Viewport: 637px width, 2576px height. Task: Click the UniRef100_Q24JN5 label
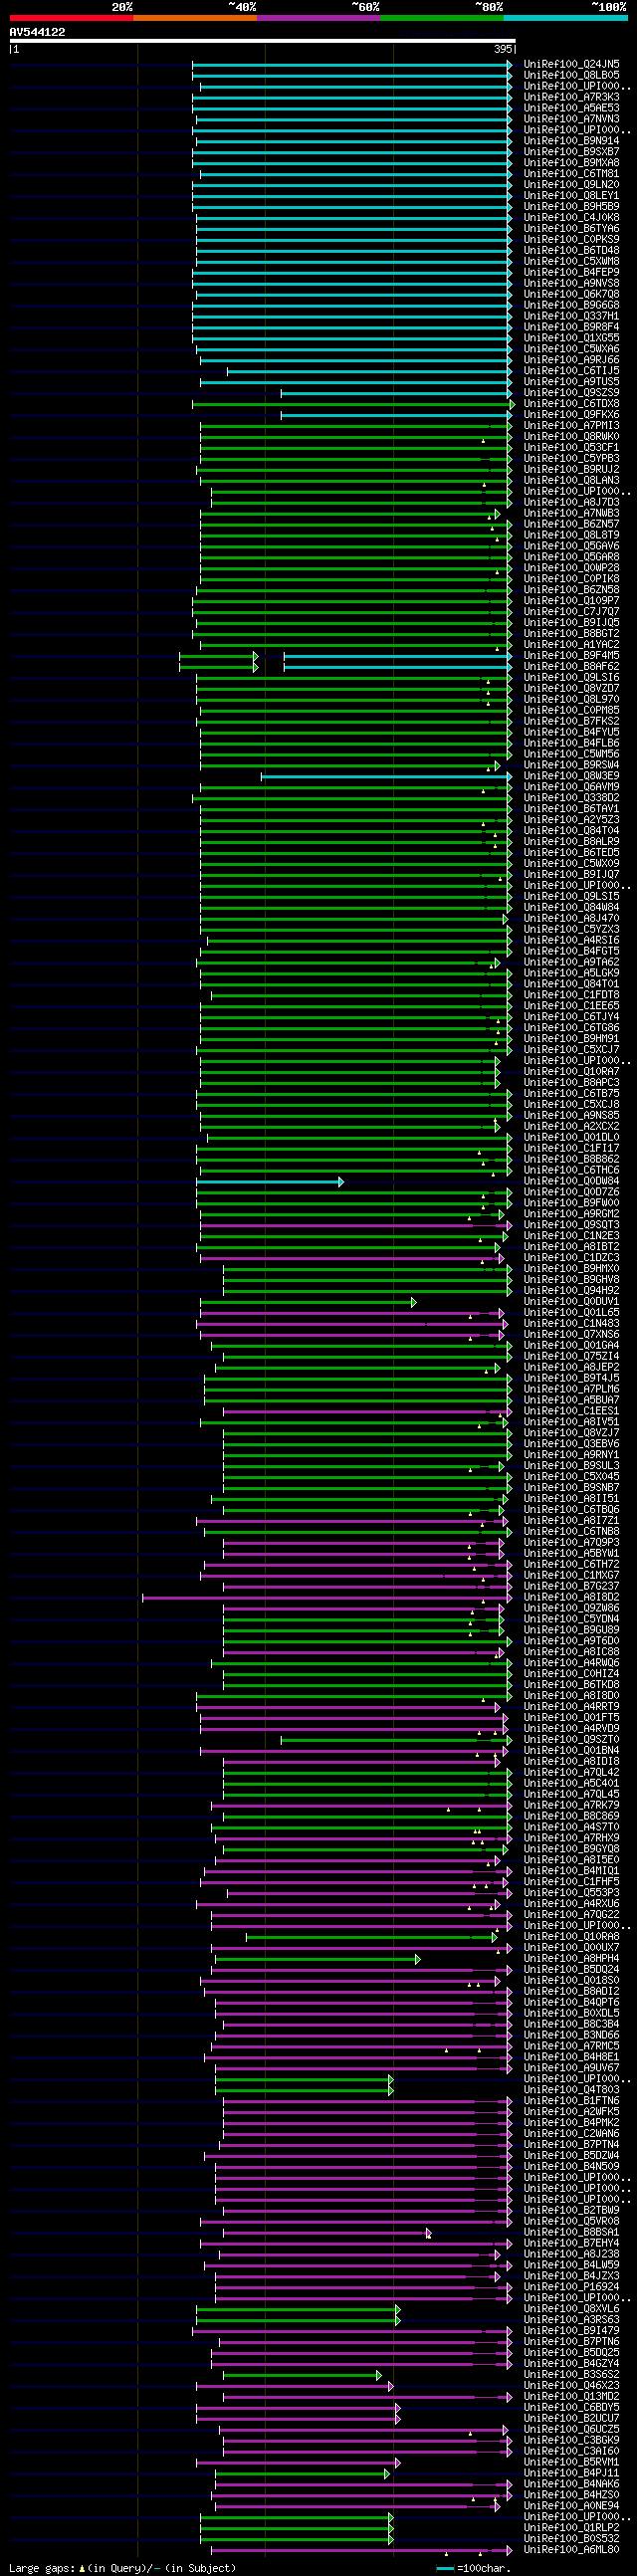(x=571, y=64)
